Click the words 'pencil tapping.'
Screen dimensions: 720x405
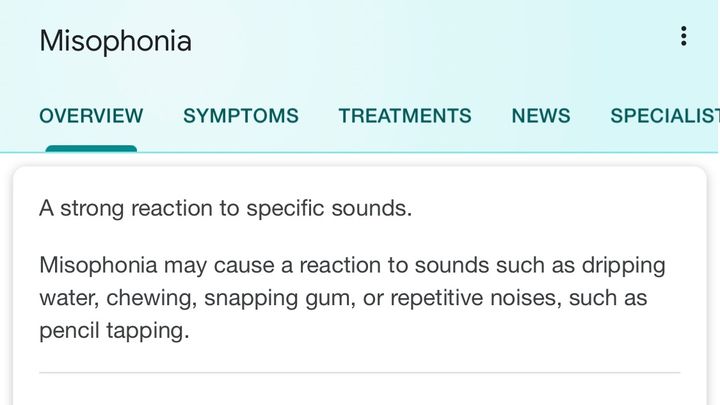(x=114, y=331)
